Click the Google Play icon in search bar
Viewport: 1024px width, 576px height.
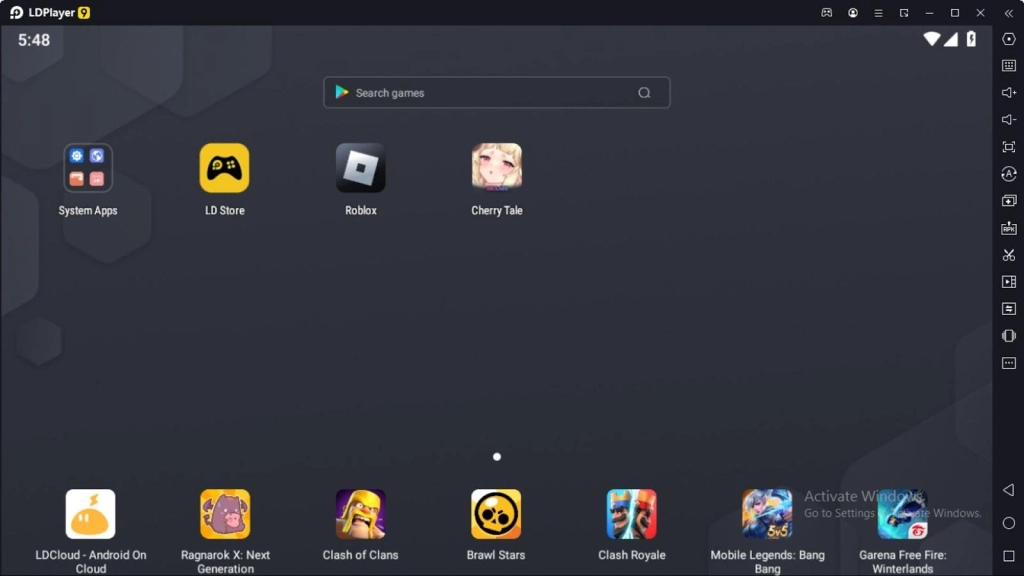point(342,92)
